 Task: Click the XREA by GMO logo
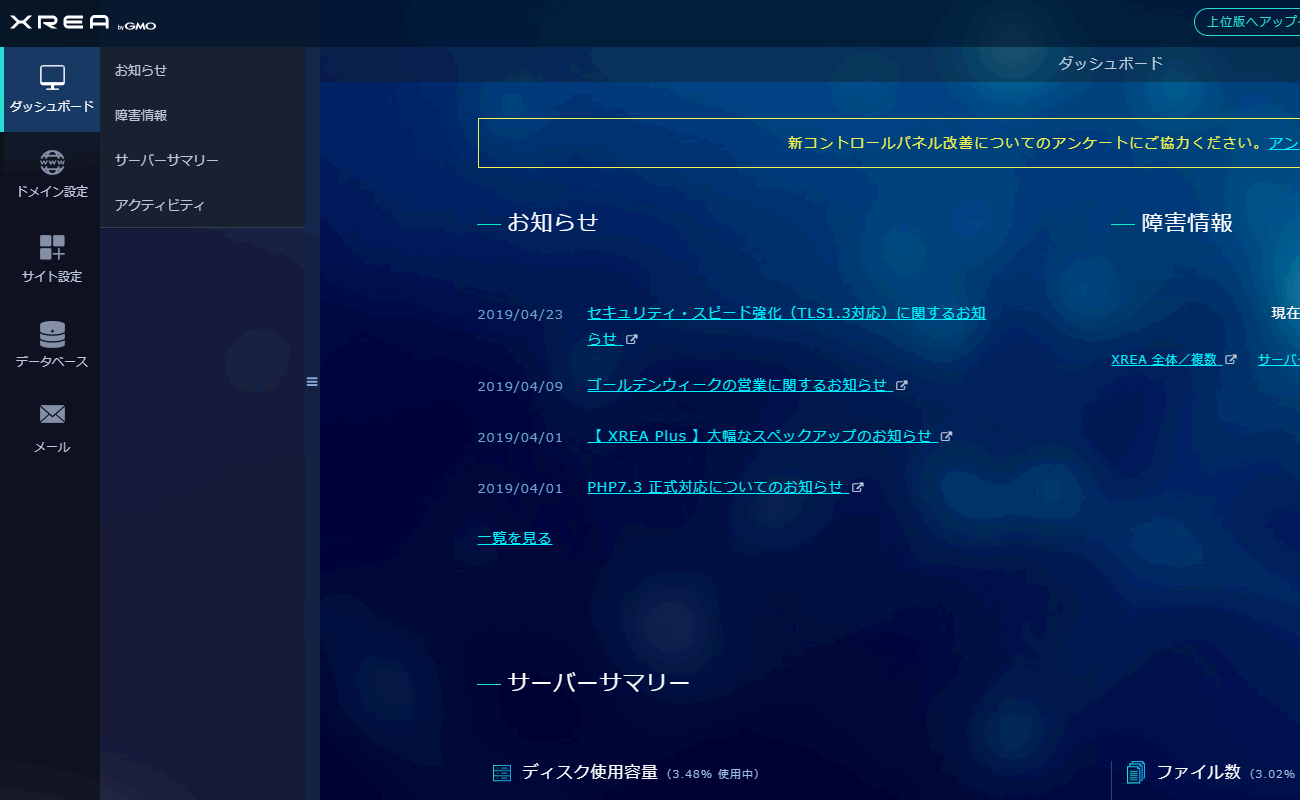click(x=83, y=24)
